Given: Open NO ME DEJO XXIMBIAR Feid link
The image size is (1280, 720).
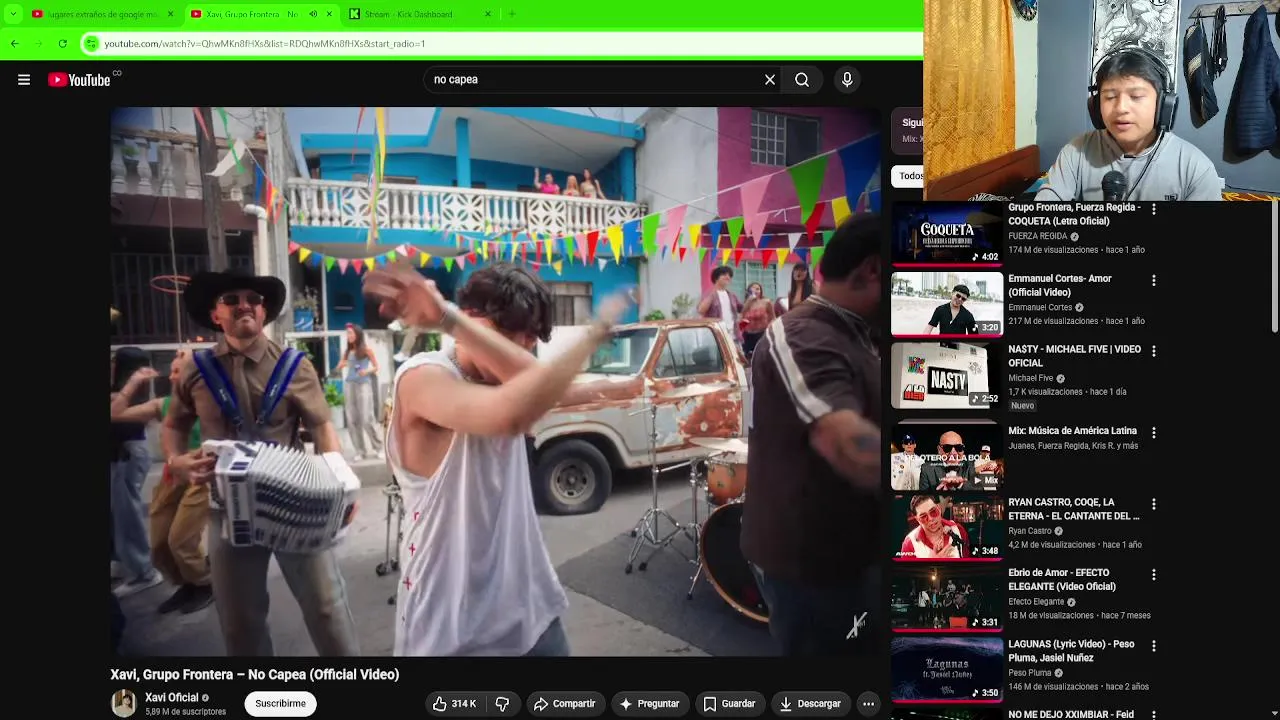Looking at the screenshot, I should point(1071,715).
